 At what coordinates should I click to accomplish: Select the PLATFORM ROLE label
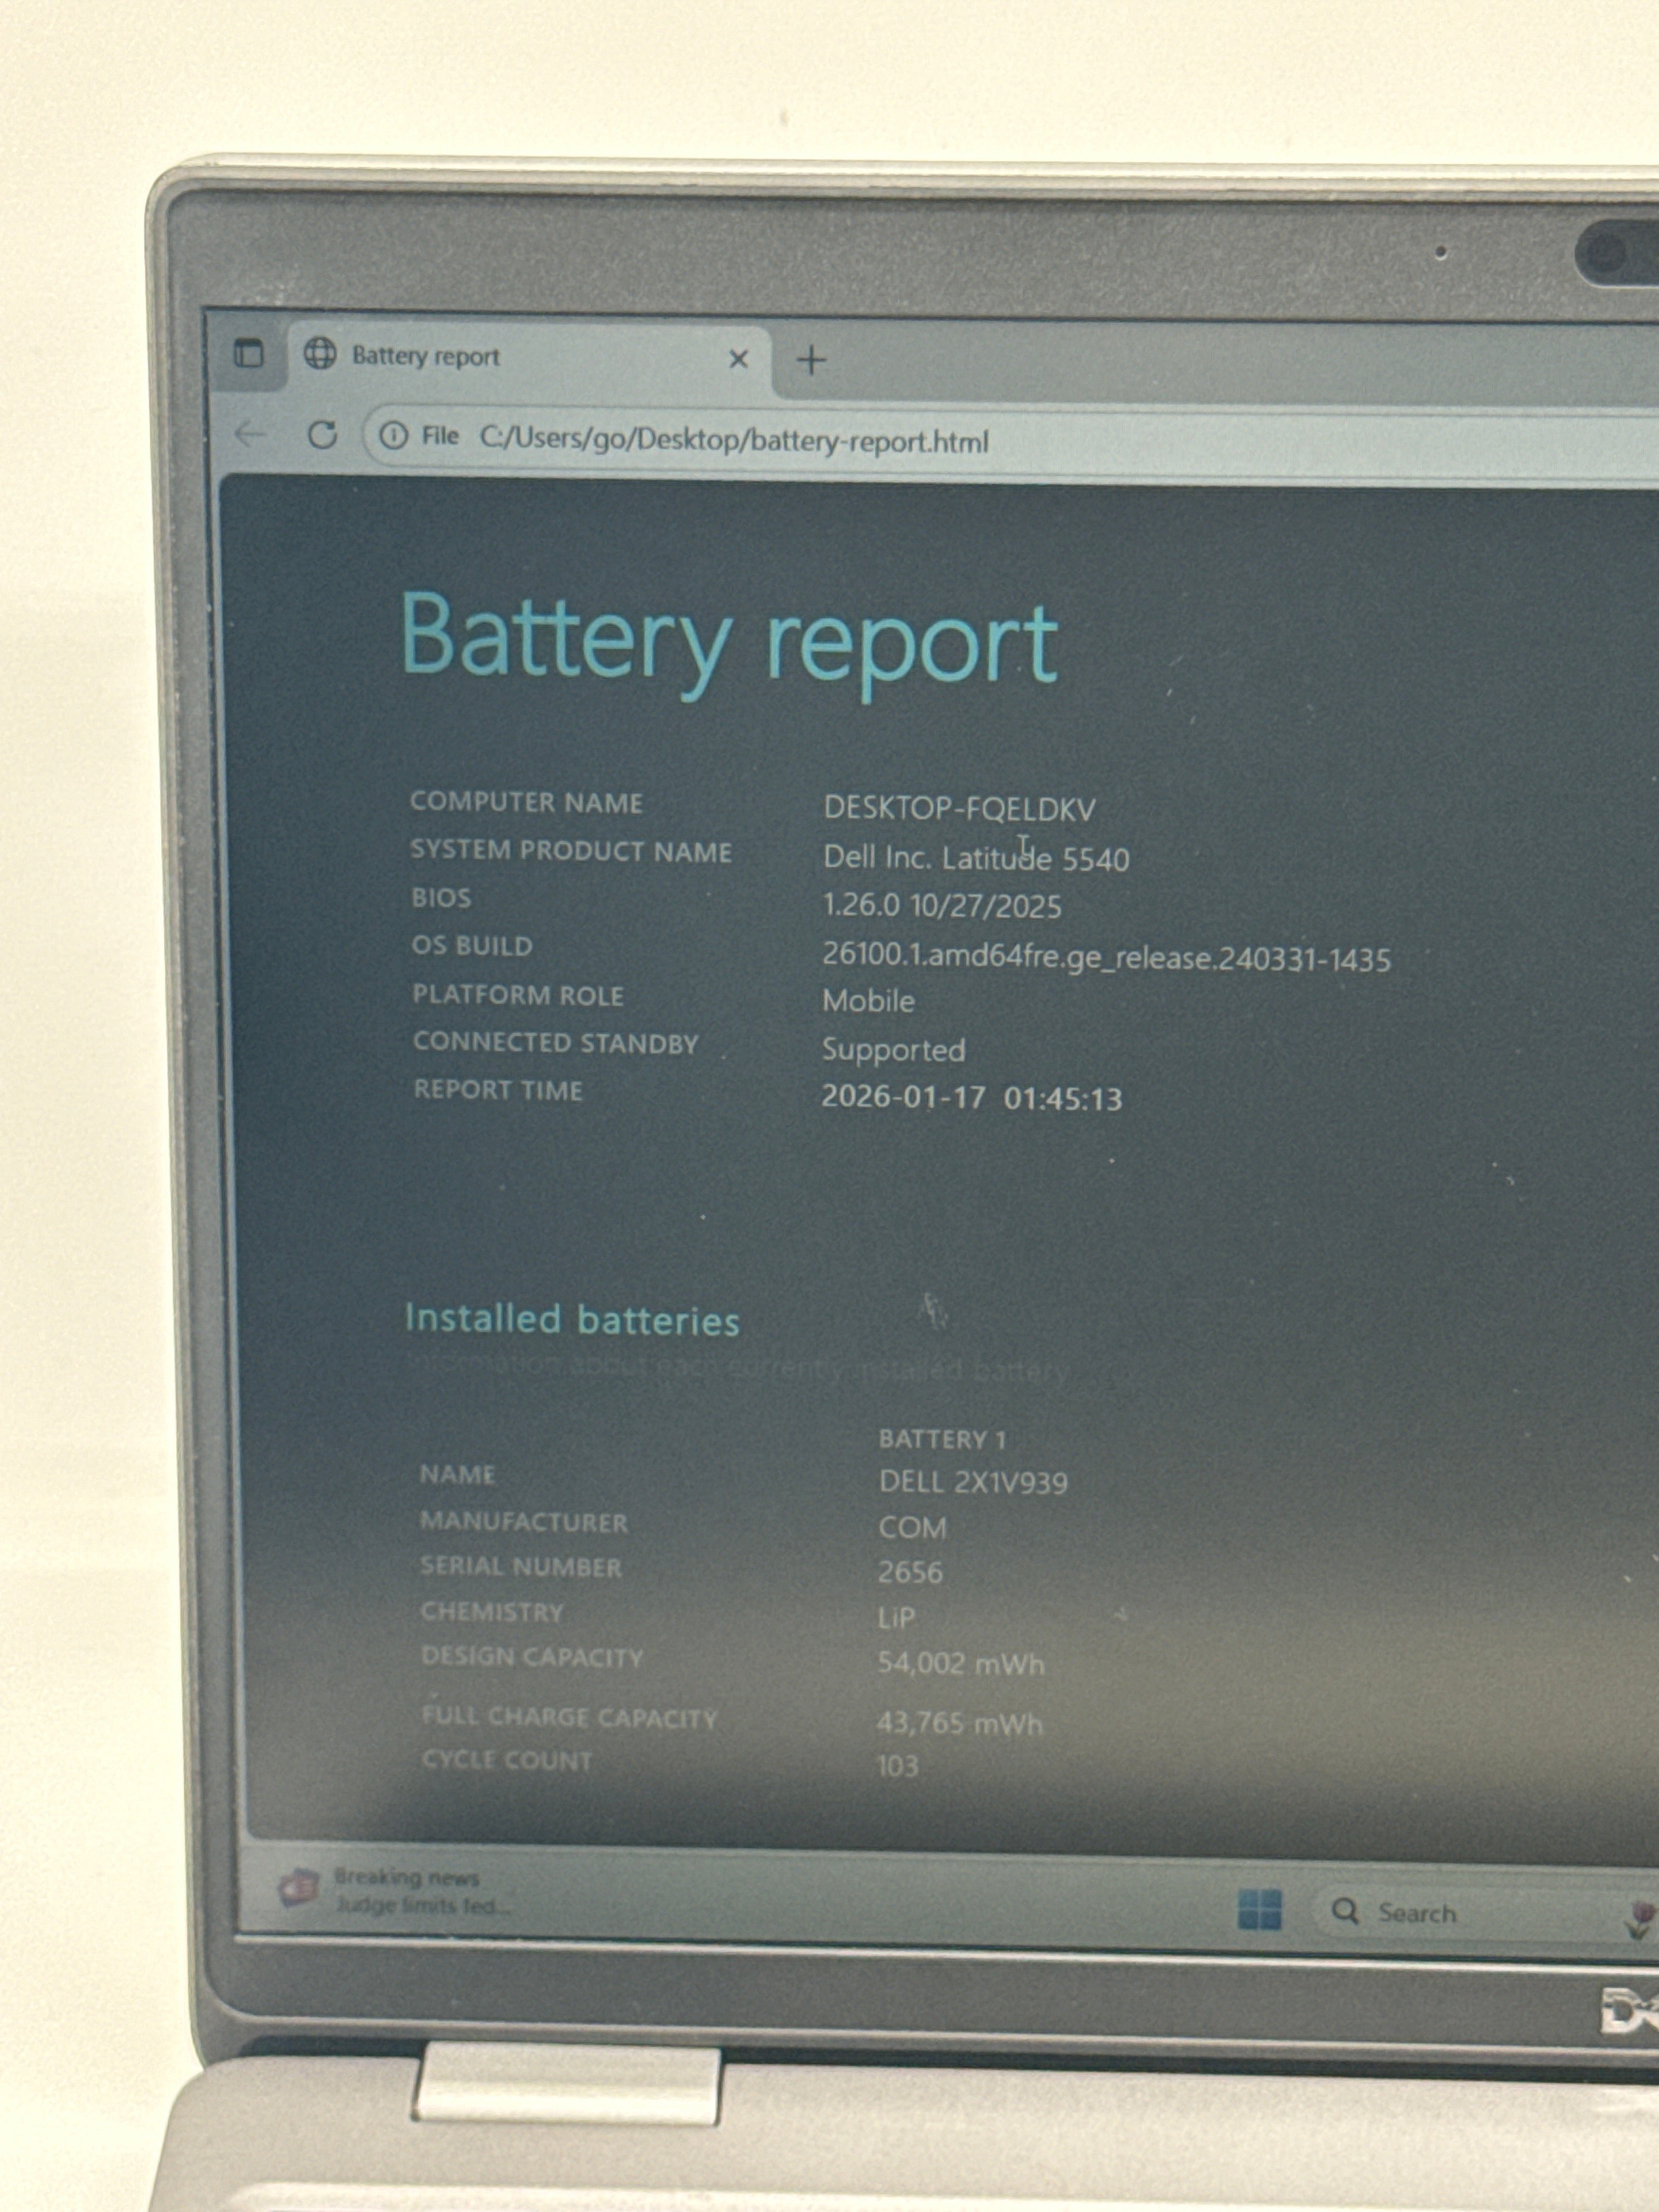click(518, 995)
